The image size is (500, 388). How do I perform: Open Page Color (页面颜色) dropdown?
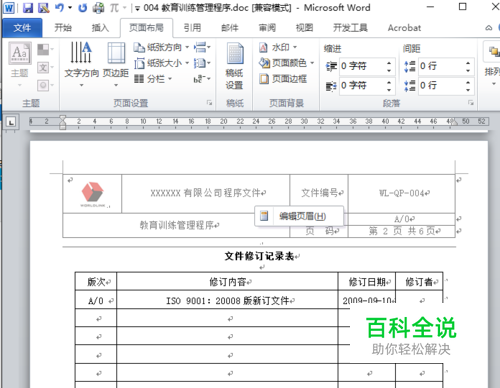tap(287, 63)
